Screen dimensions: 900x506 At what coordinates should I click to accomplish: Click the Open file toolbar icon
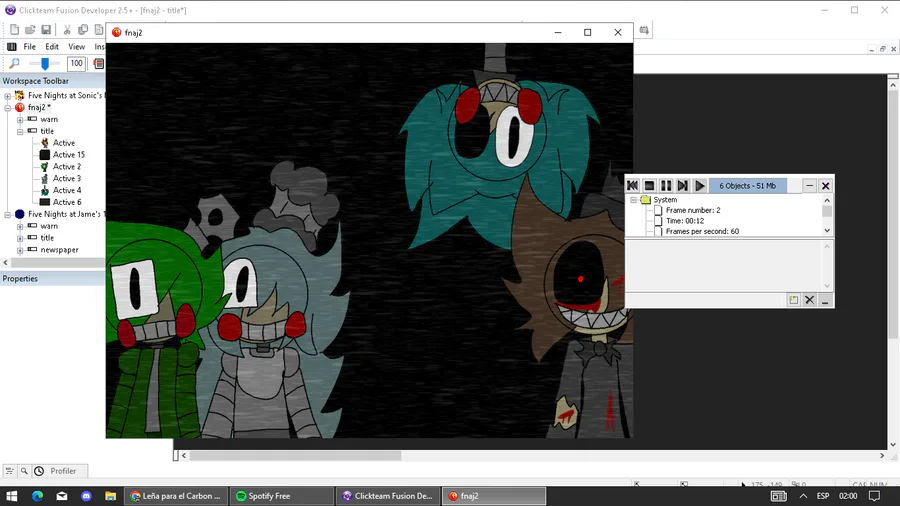pyautogui.click(x=30, y=30)
